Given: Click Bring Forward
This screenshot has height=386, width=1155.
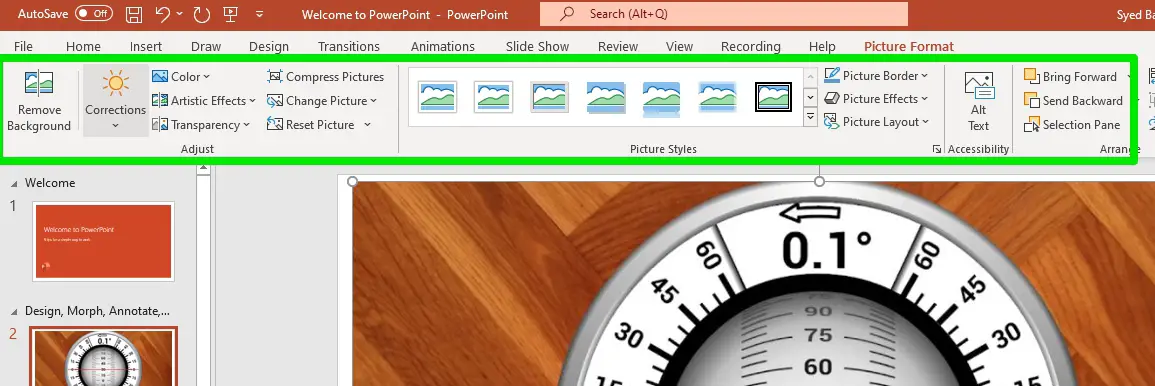Looking at the screenshot, I should (x=1071, y=77).
